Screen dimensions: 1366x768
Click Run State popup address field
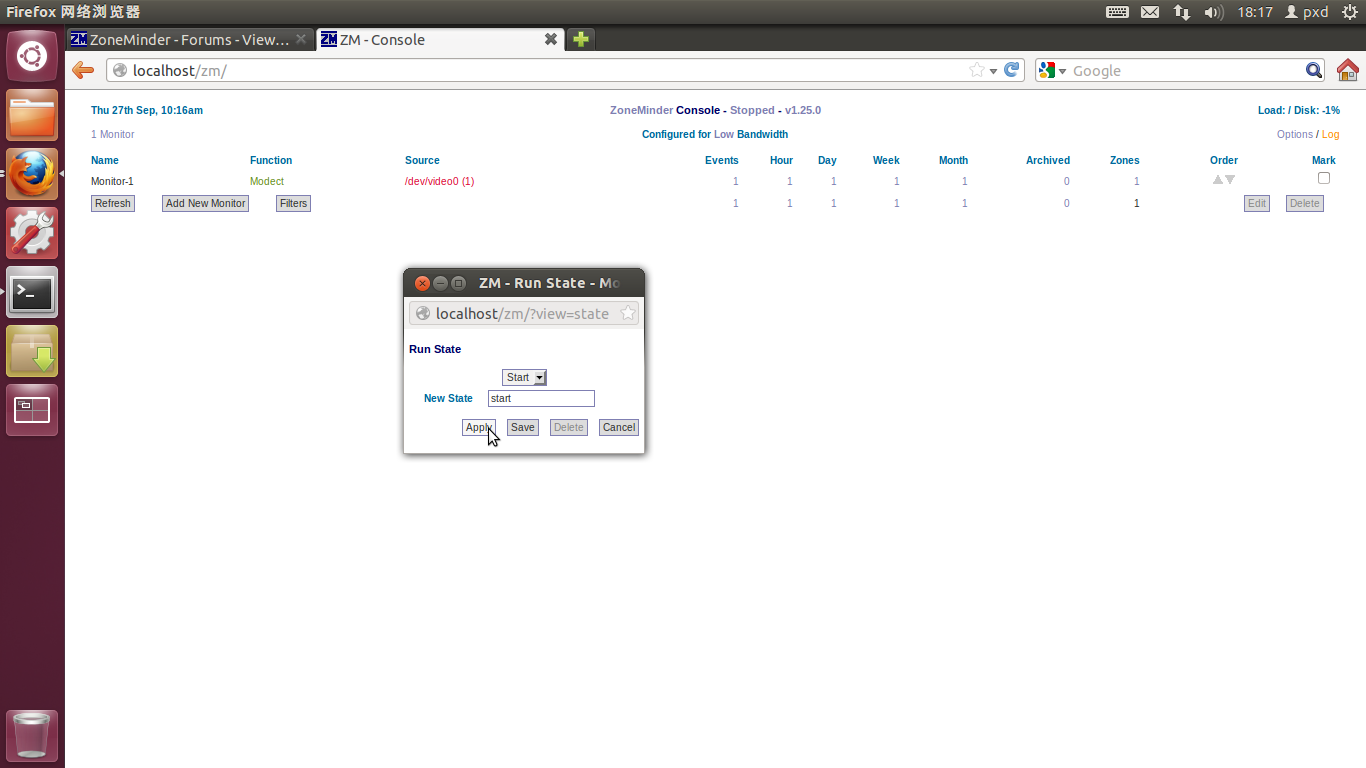(524, 313)
